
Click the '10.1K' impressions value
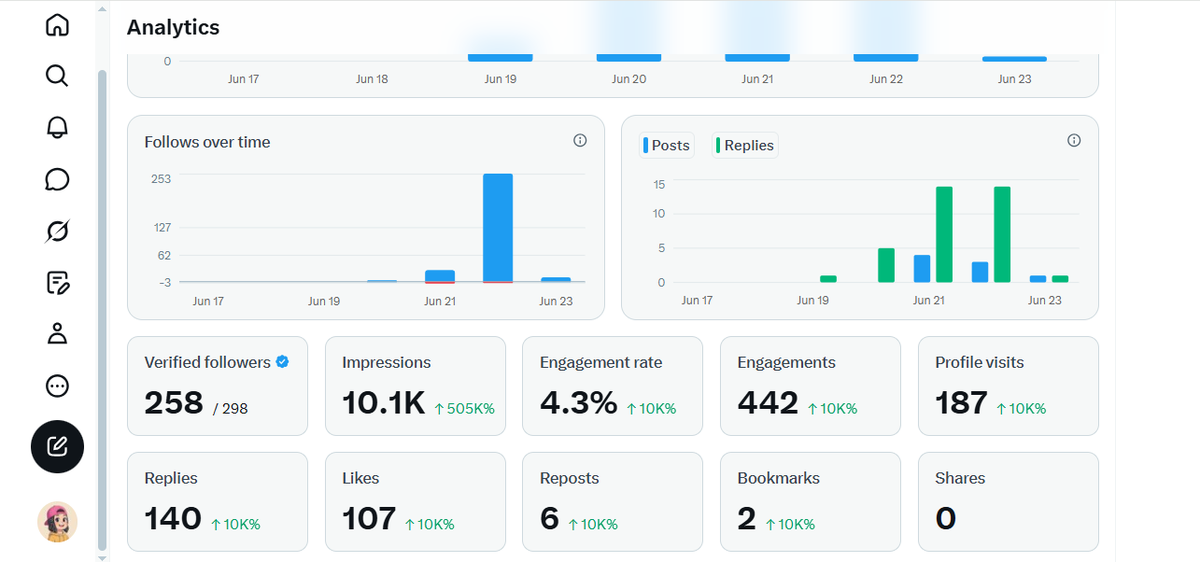click(384, 403)
